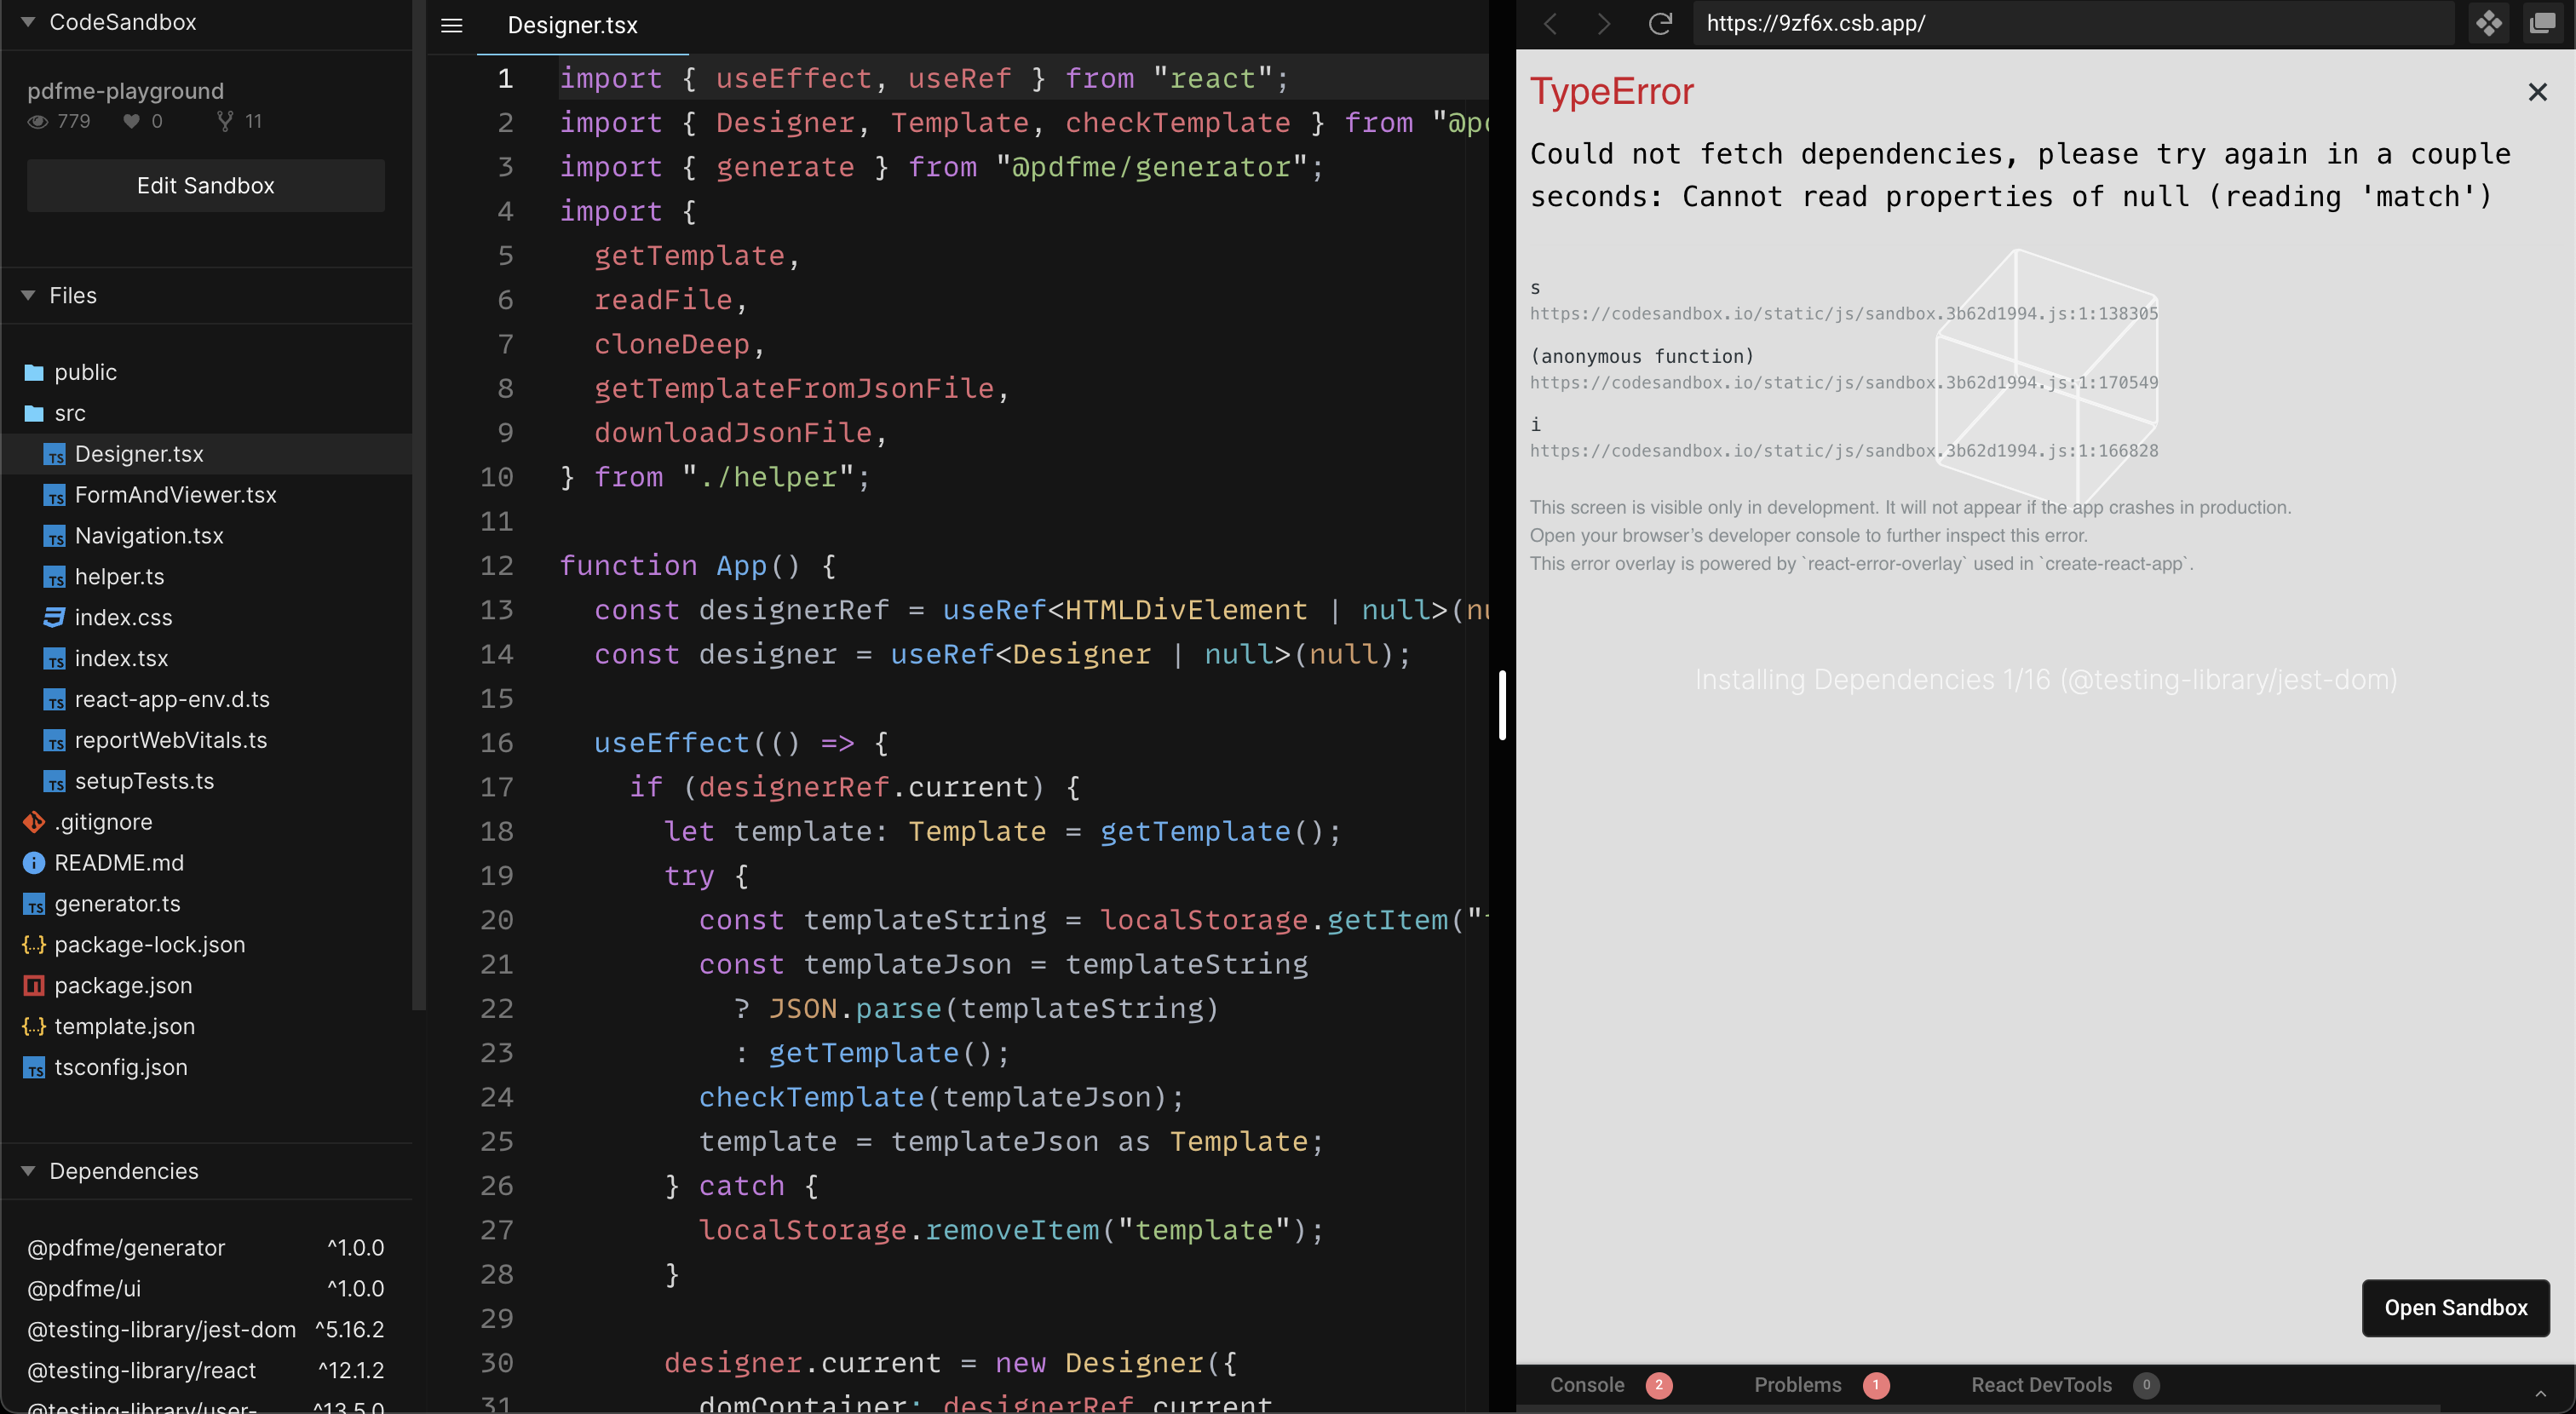Open the first sandbox.js stack trace link
2576x1414 pixels.
click(x=1844, y=314)
